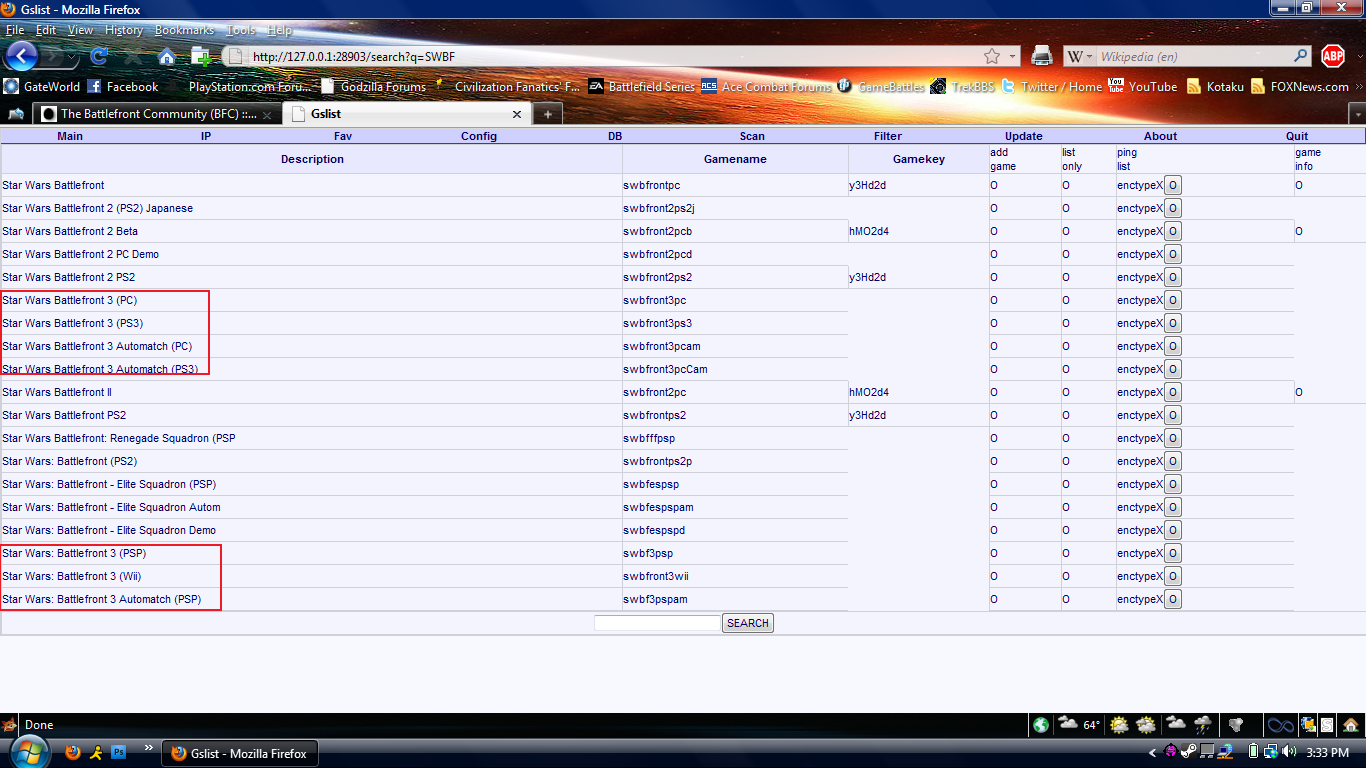
Task: Click the globe icon in the status bar
Action: [x=1041, y=725]
